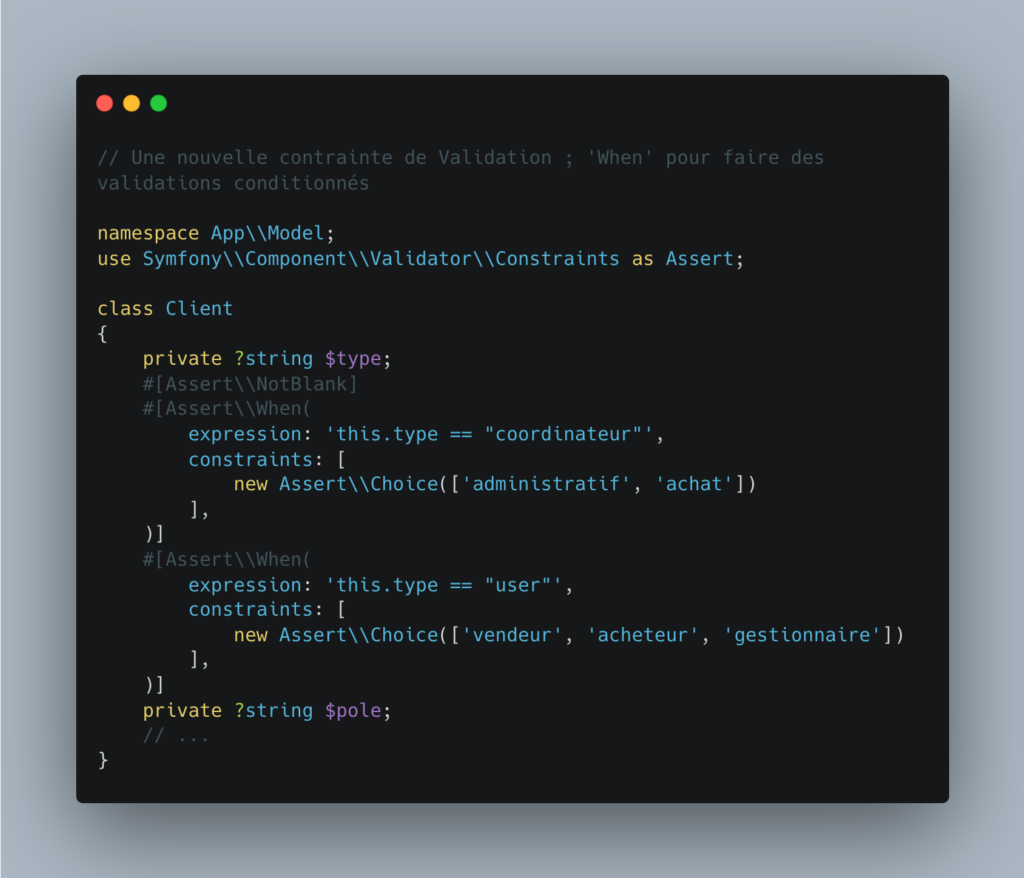Click the $type variable

coord(353,359)
